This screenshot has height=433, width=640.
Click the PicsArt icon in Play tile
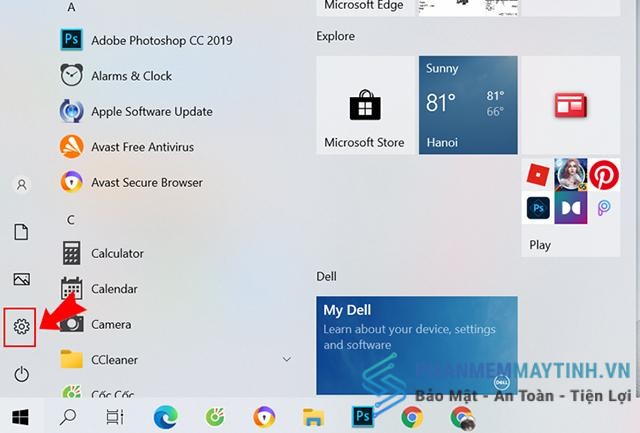click(604, 208)
